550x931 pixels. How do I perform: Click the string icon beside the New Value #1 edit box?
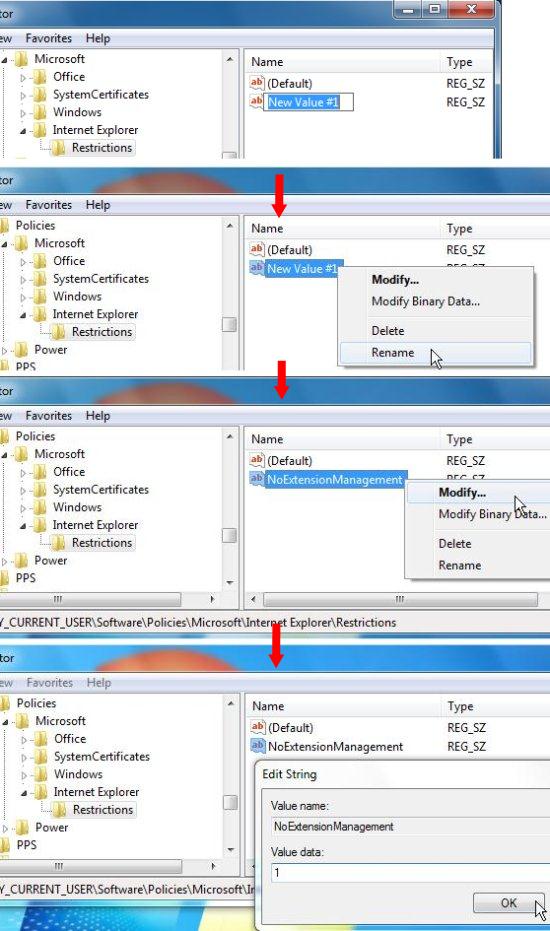tap(257, 102)
